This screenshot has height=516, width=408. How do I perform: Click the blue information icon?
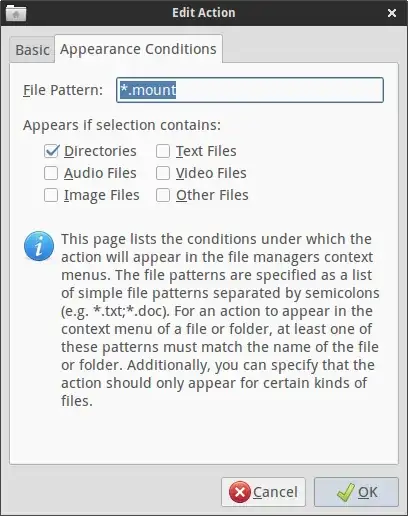(x=39, y=246)
